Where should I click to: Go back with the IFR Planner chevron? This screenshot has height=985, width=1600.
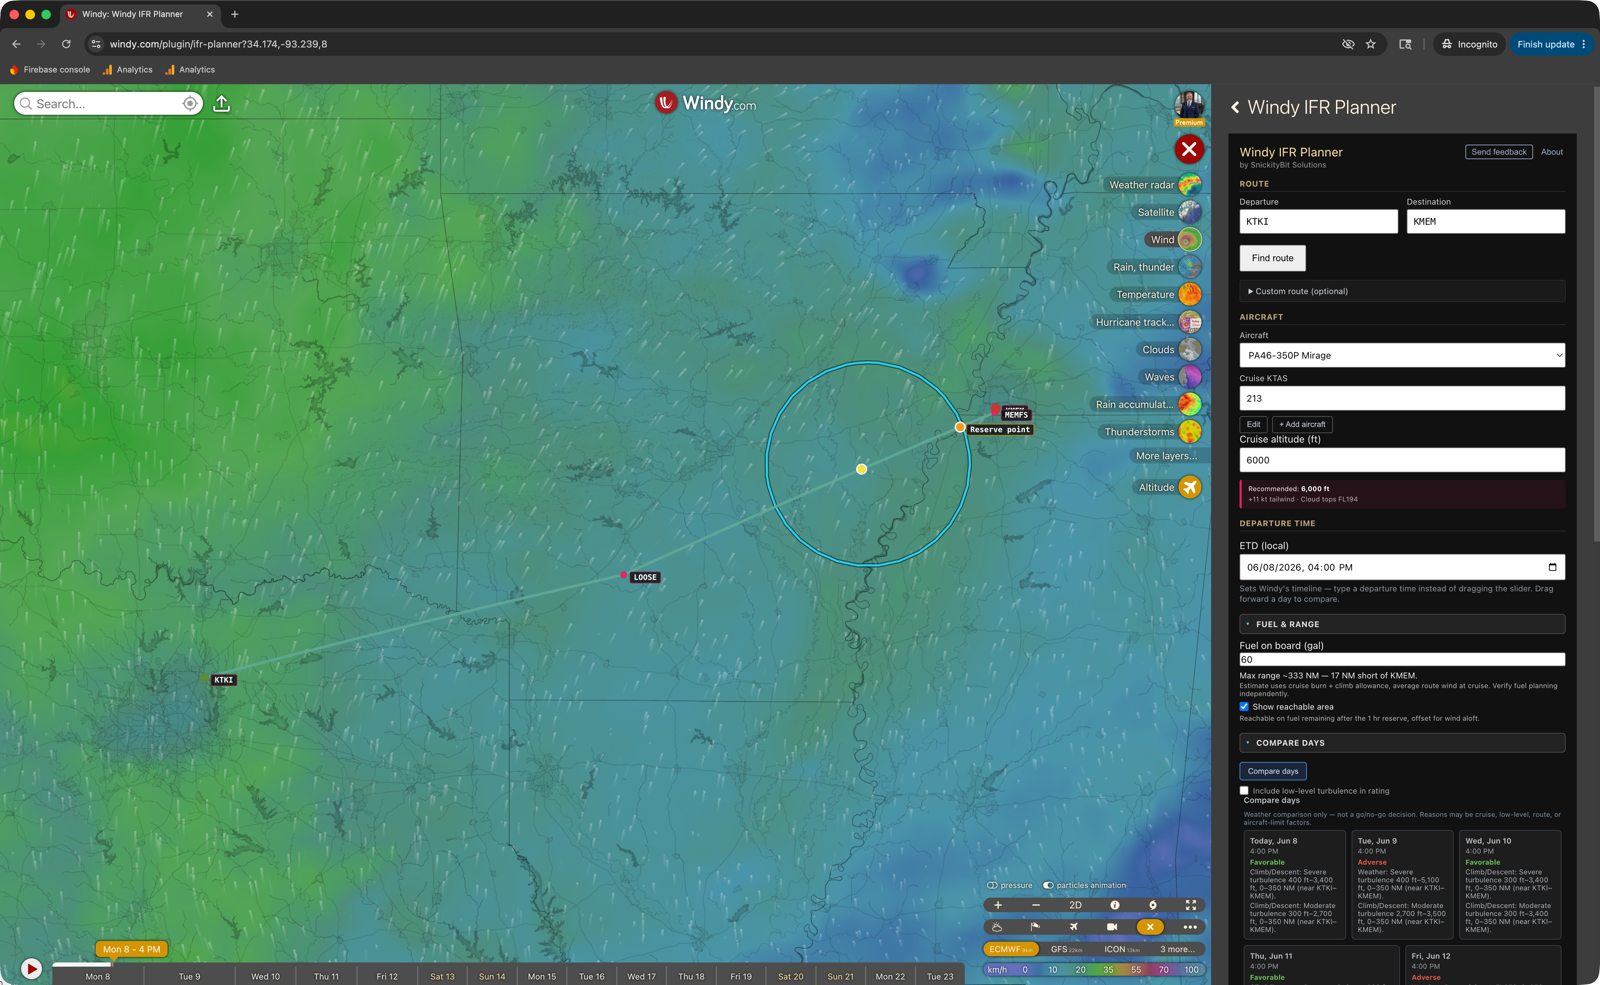[x=1235, y=107]
